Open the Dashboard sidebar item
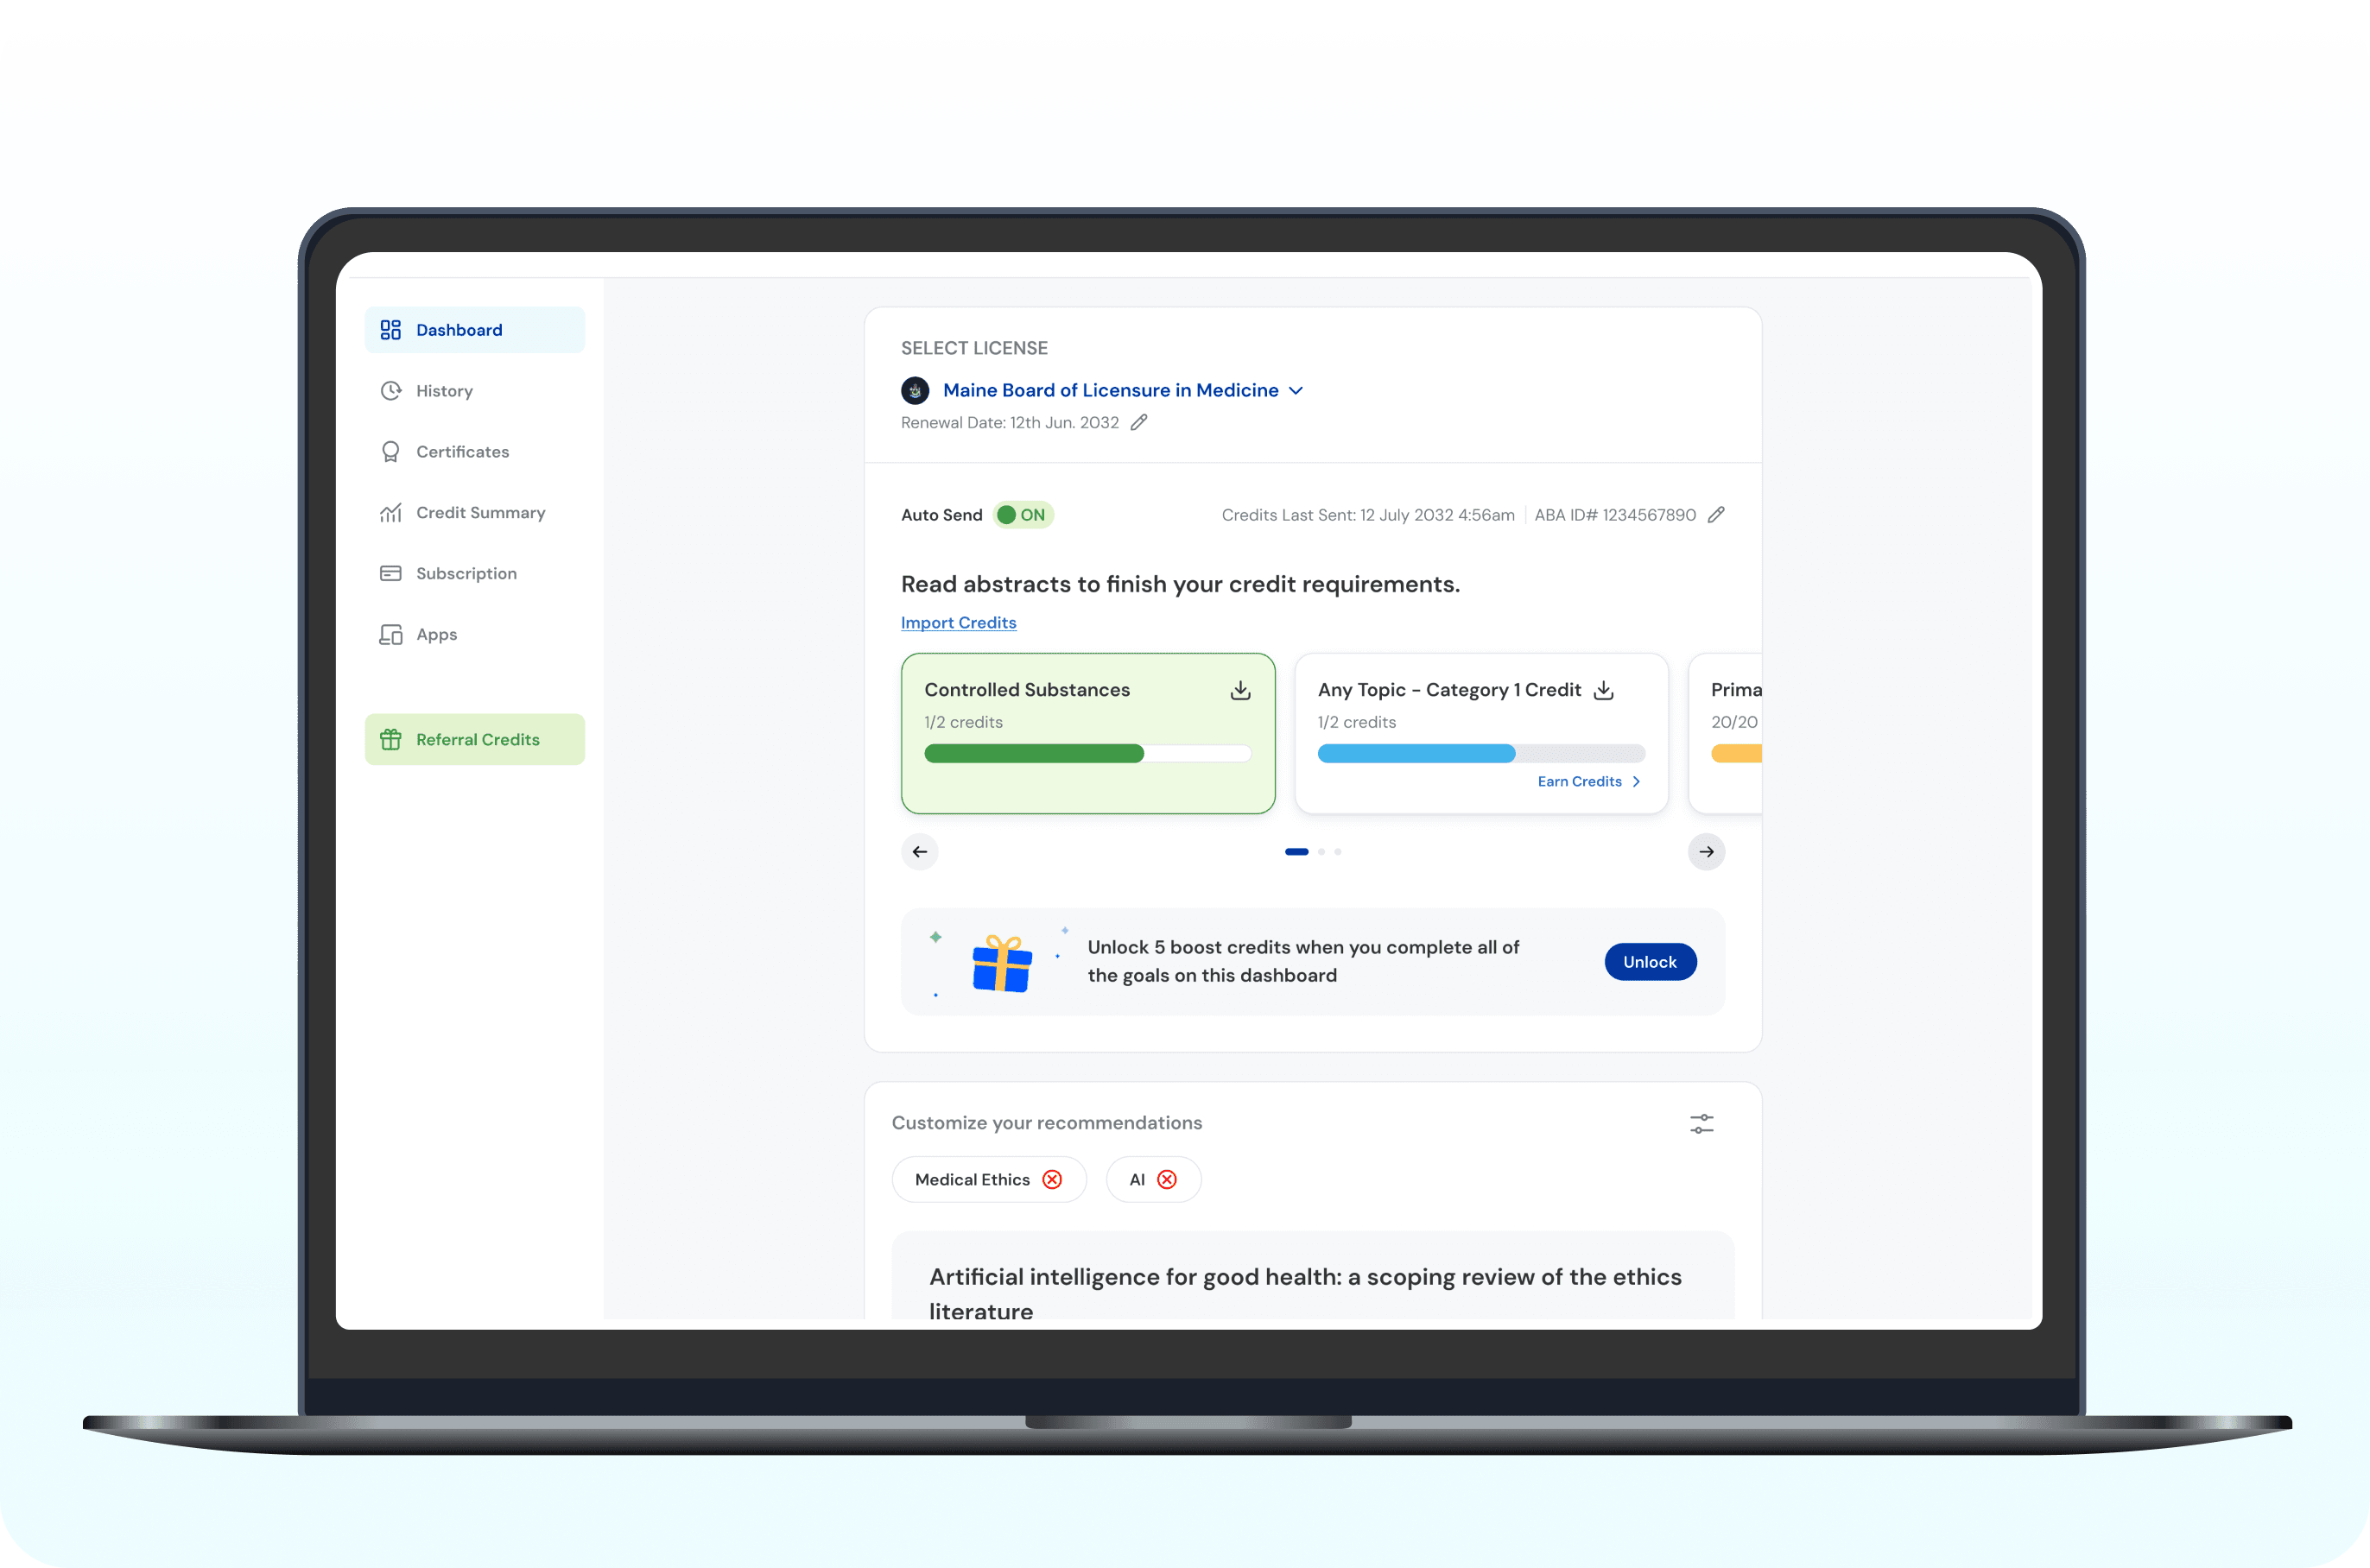The image size is (2370, 1568). pyautogui.click(x=474, y=330)
